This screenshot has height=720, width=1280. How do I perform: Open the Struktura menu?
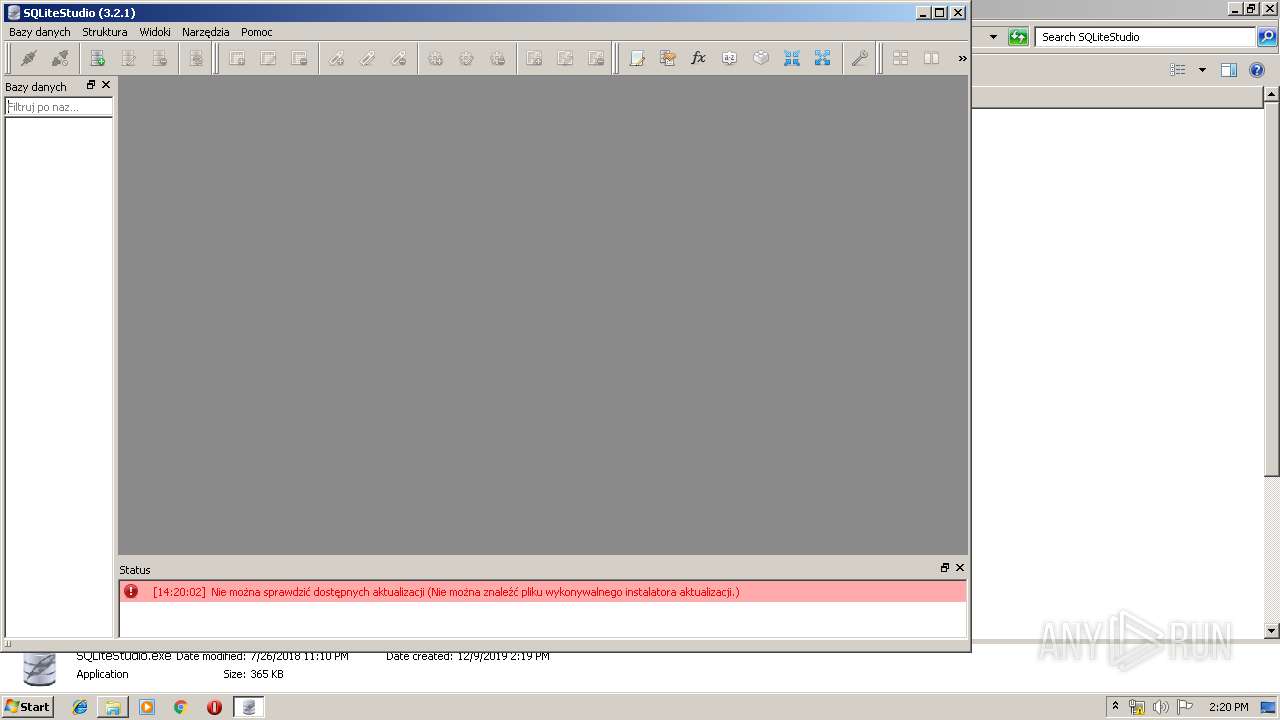tap(105, 32)
